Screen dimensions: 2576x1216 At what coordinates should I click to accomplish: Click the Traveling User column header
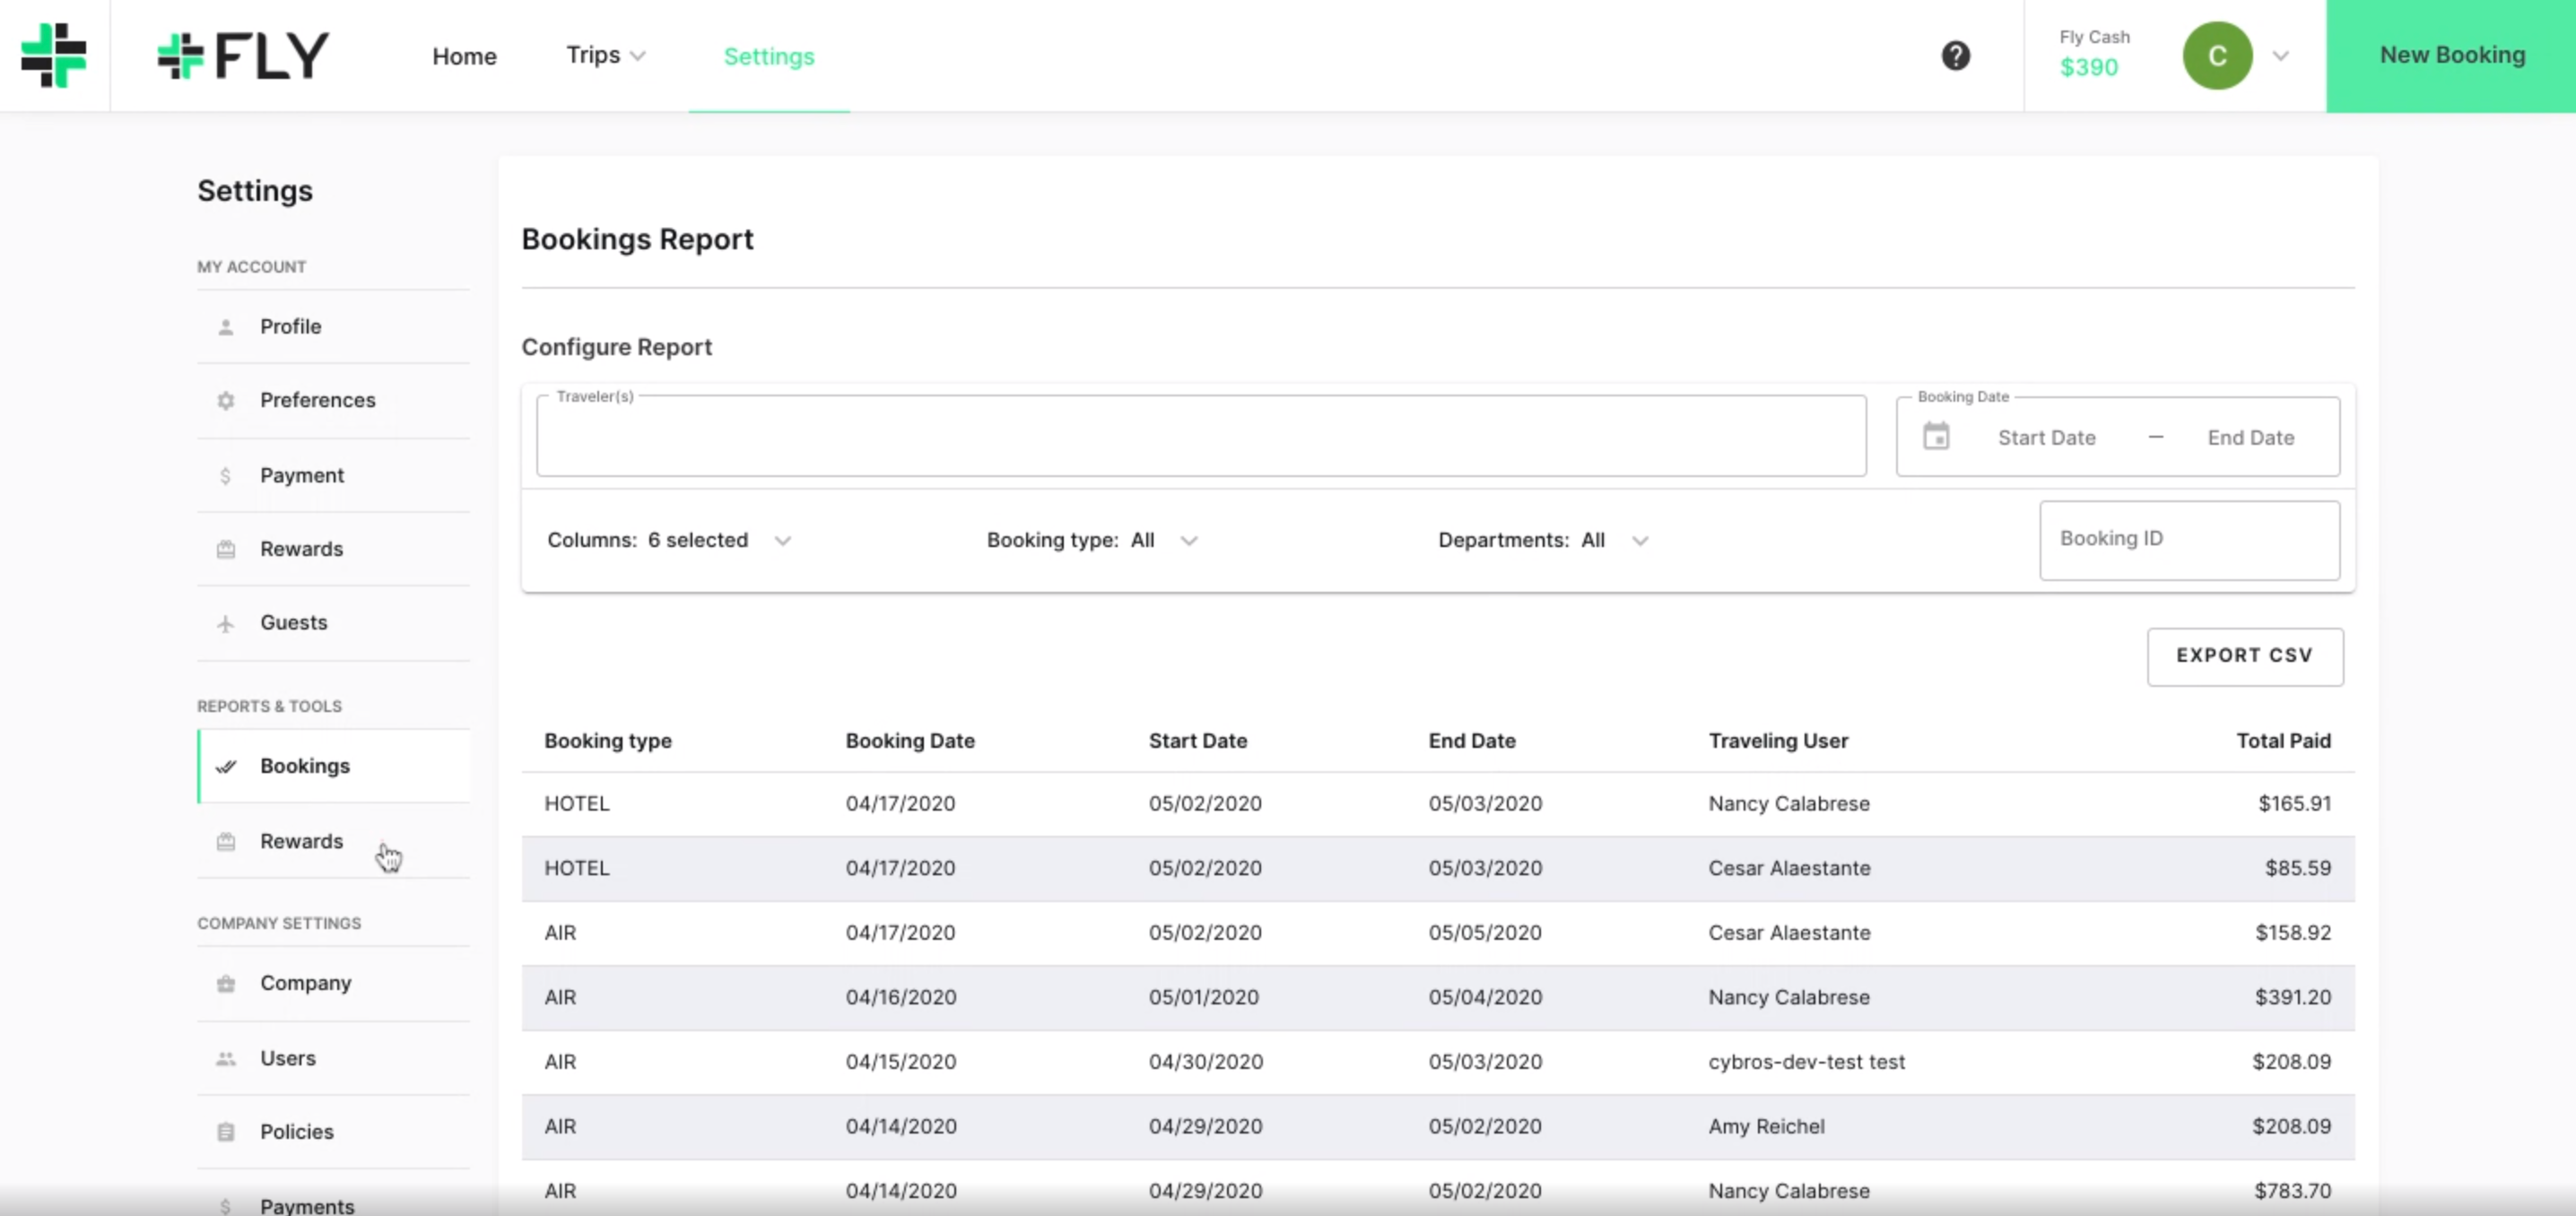click(1777, 741)
